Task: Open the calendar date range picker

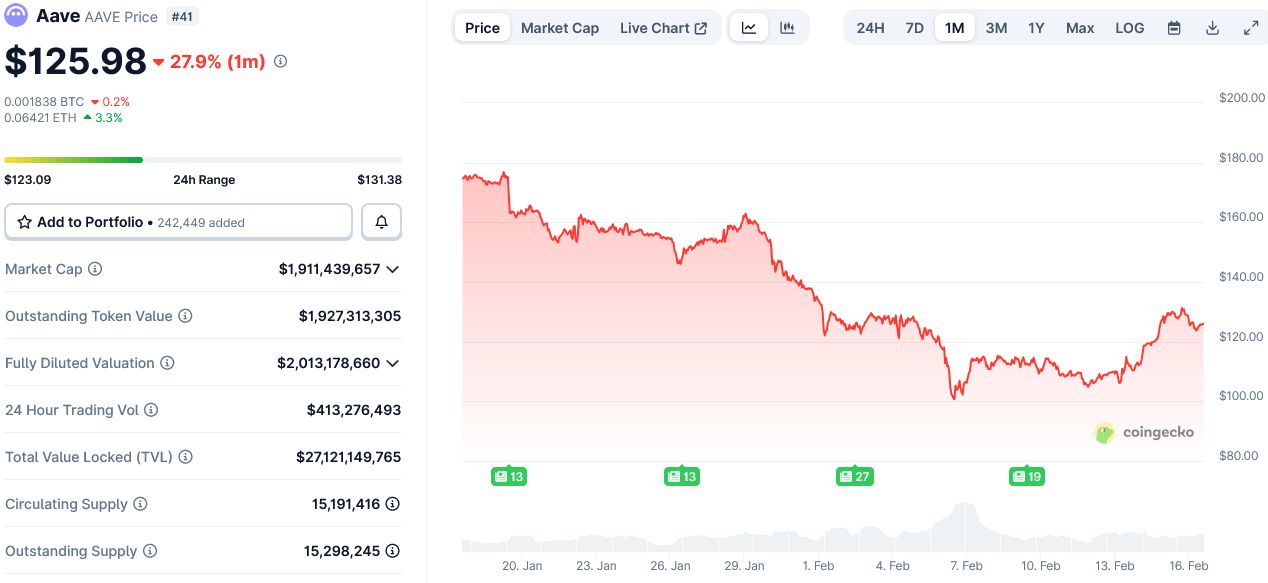Action: [x=1174, y=28]
